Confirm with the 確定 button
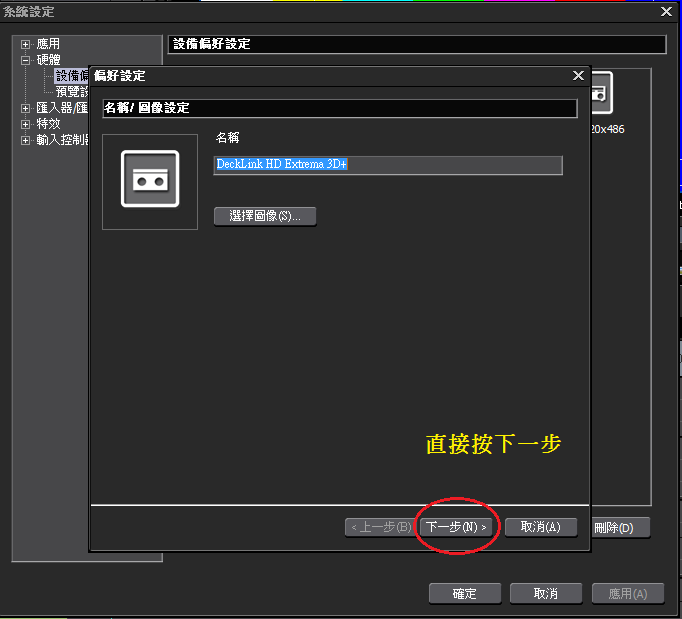 (465, 594)
